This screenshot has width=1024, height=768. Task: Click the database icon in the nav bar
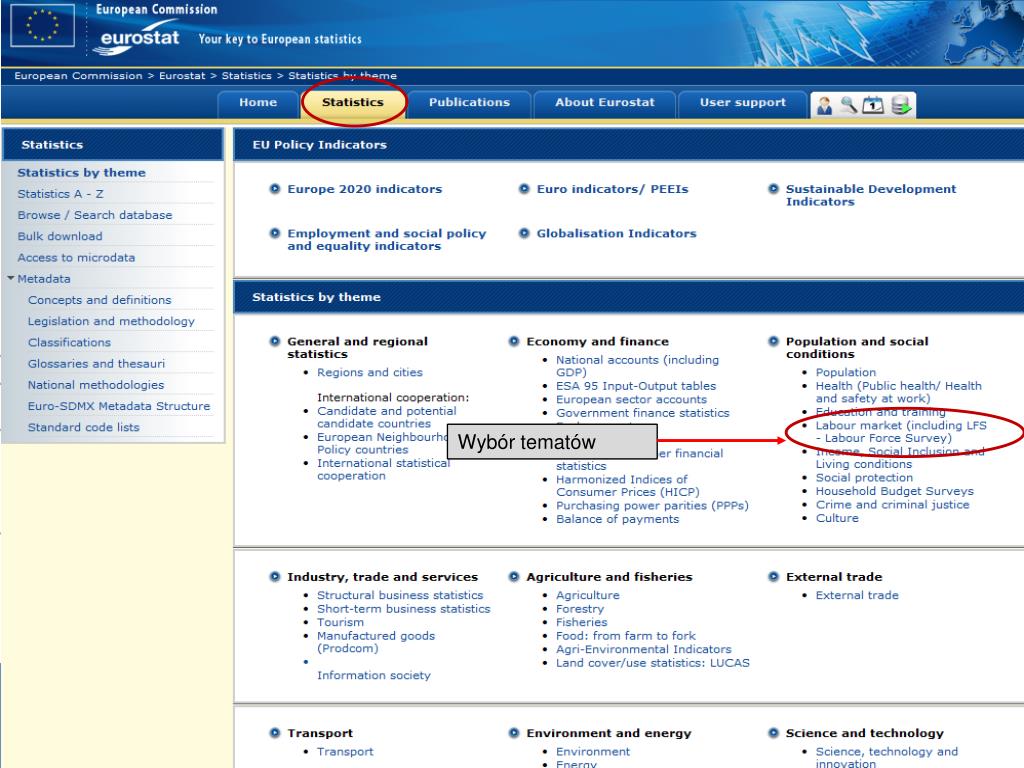tap(901, 104)
